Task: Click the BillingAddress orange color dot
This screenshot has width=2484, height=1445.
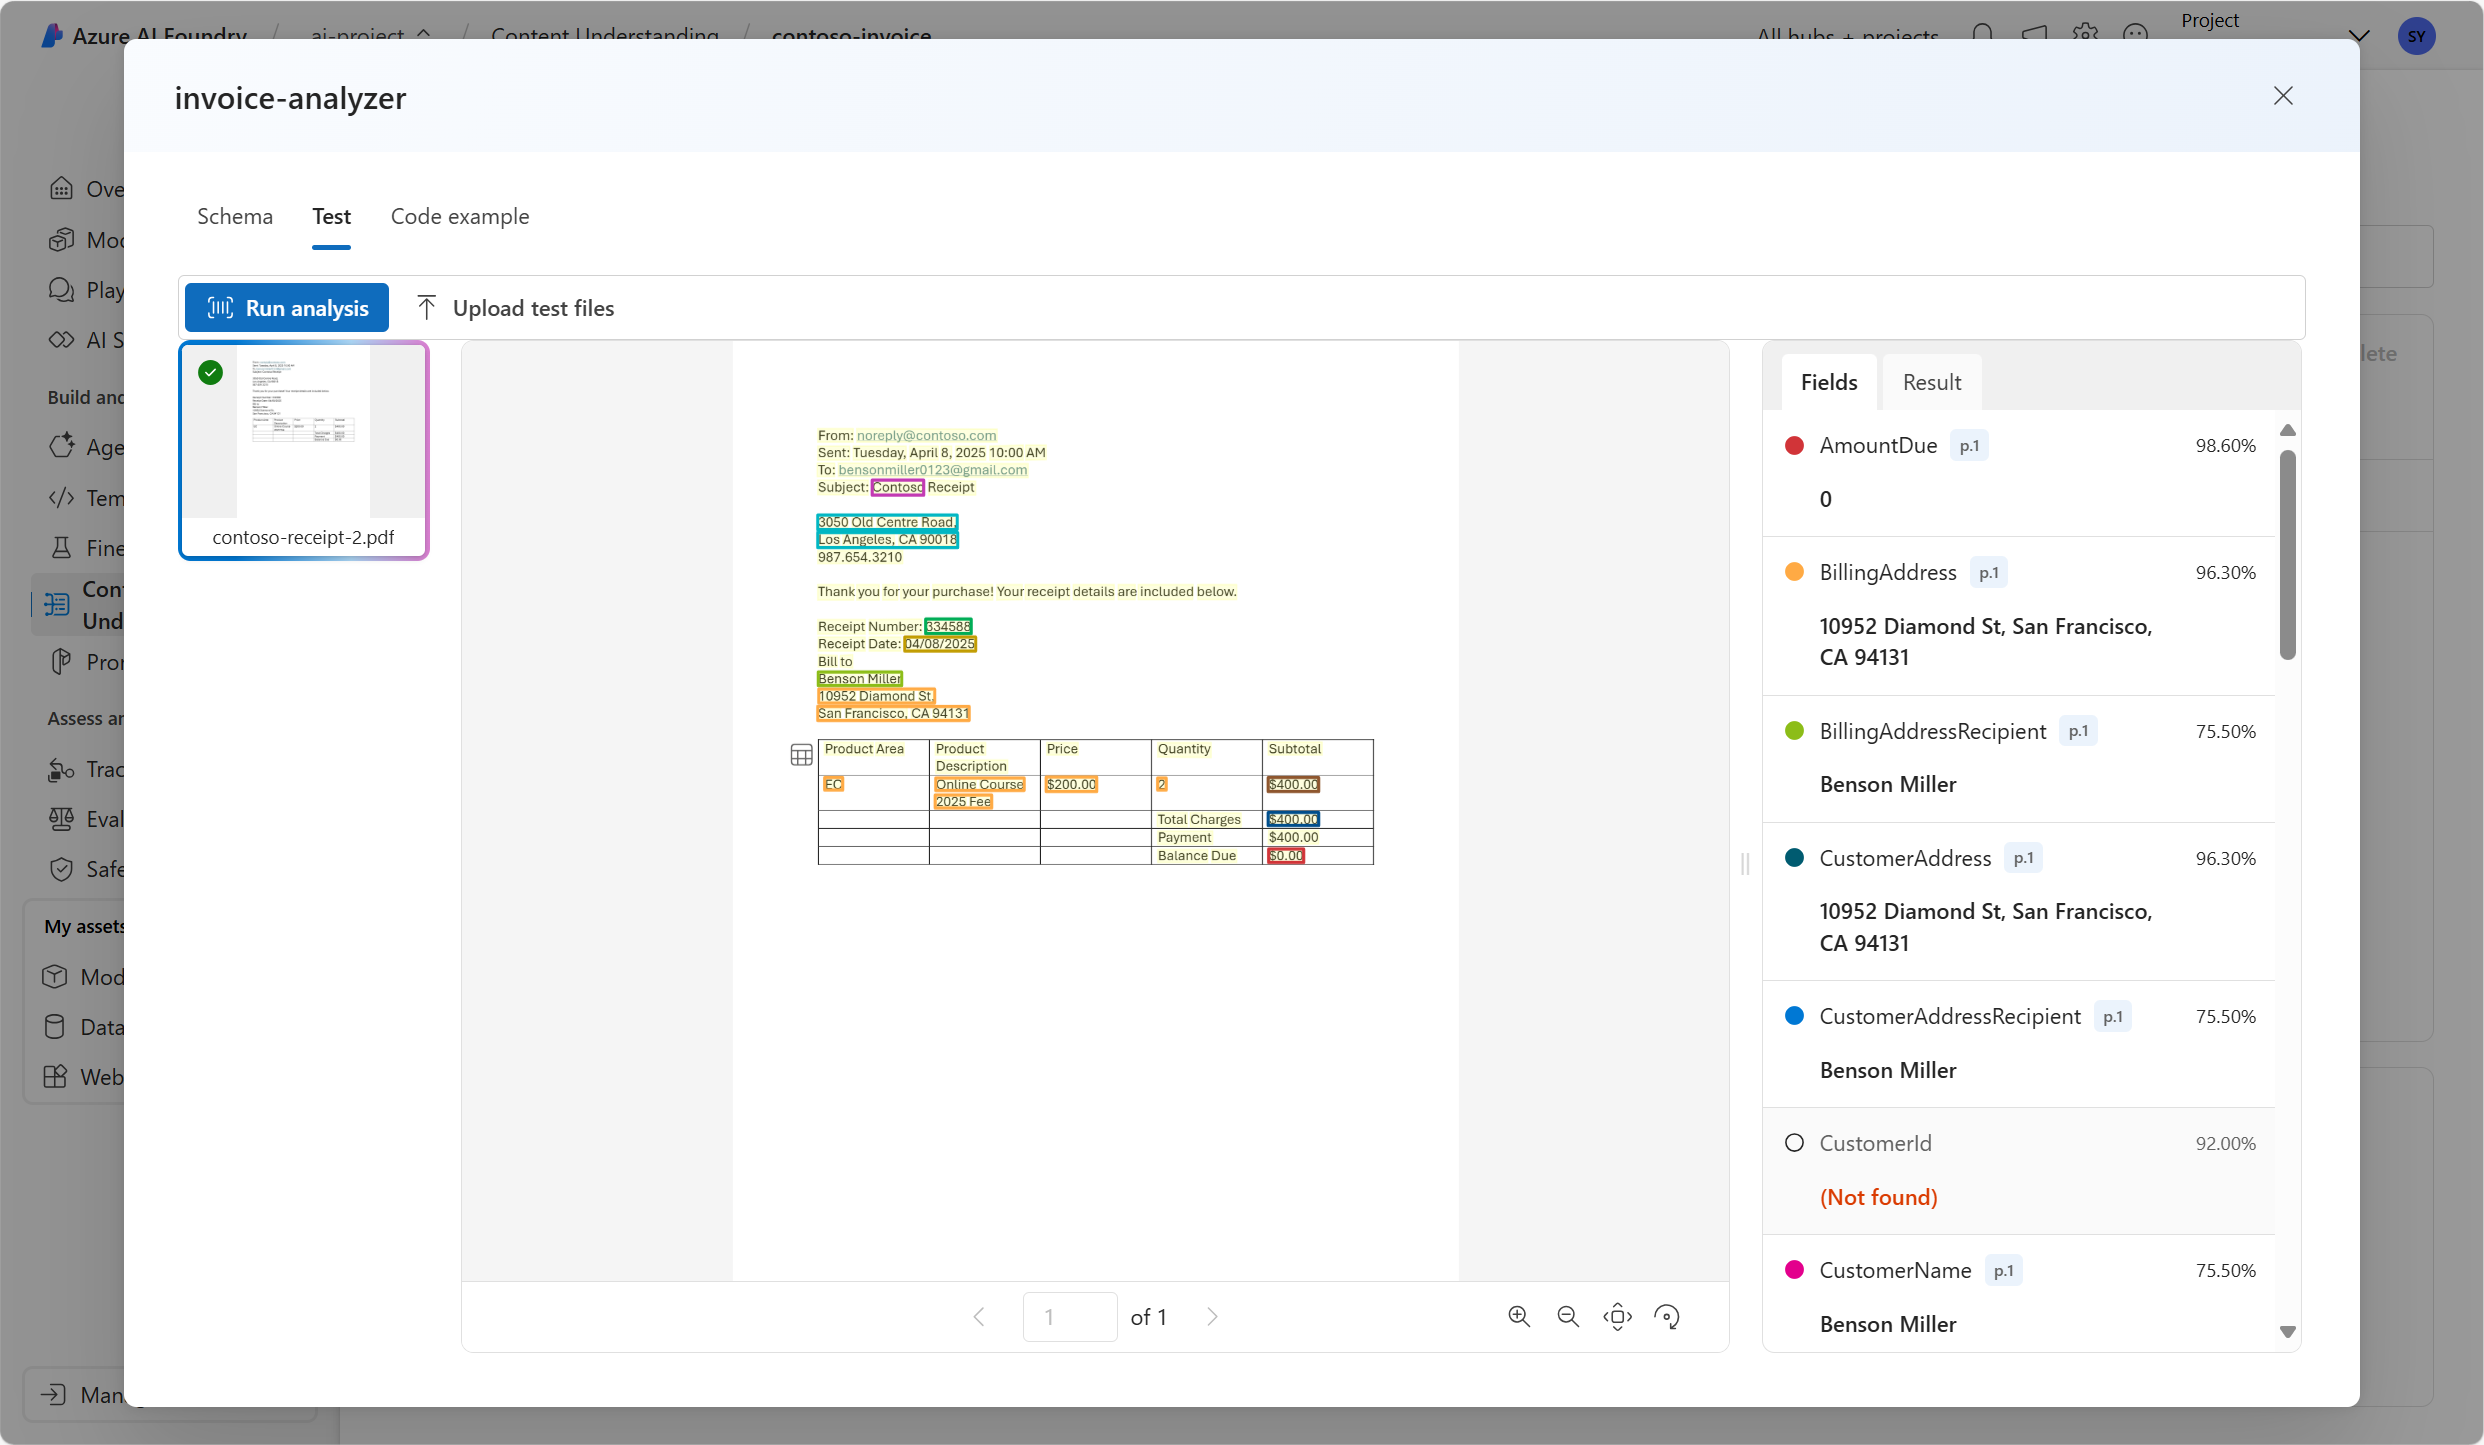Action: click(x=1794, y=572)
